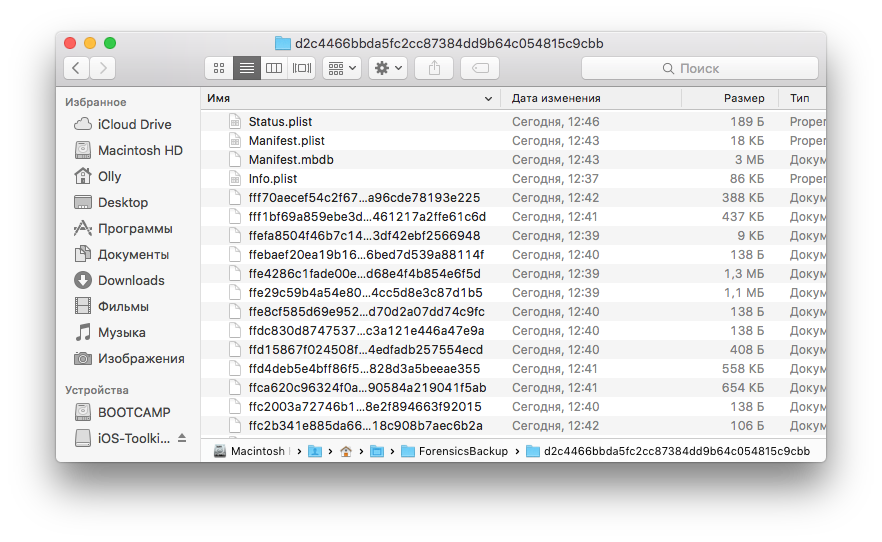Open the gear action menu
Viewport: 882px width, 542px height.
[x=387, y=68]
